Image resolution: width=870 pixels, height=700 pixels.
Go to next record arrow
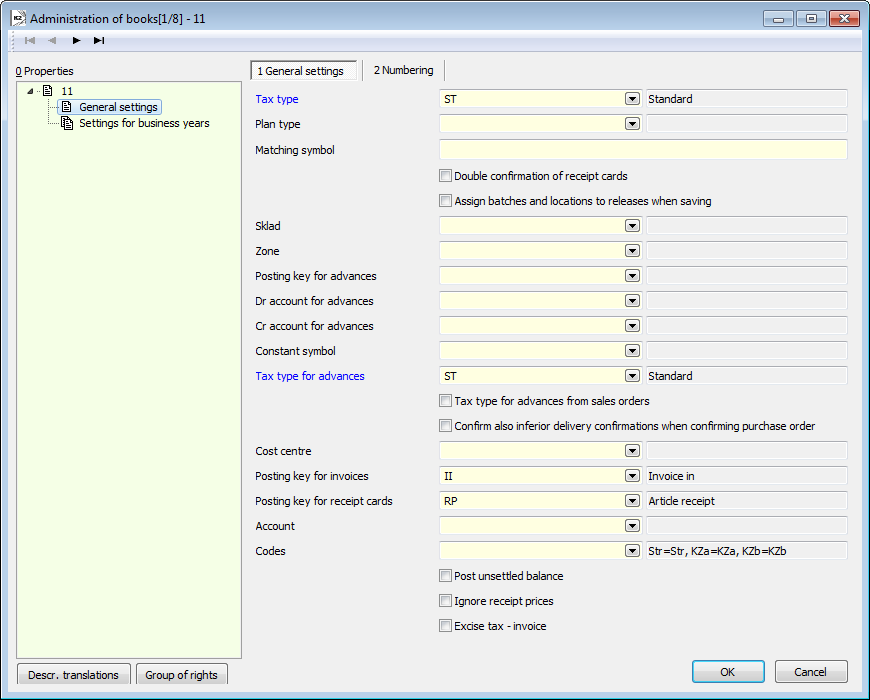point(77,40)
